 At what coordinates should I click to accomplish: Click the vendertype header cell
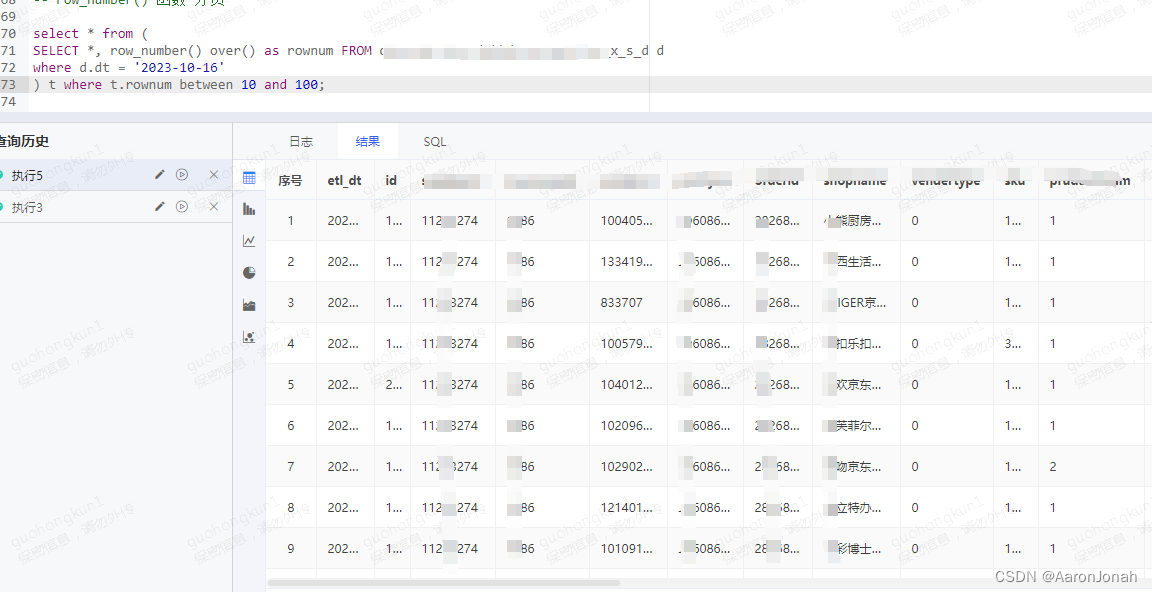tap(946, 180)
